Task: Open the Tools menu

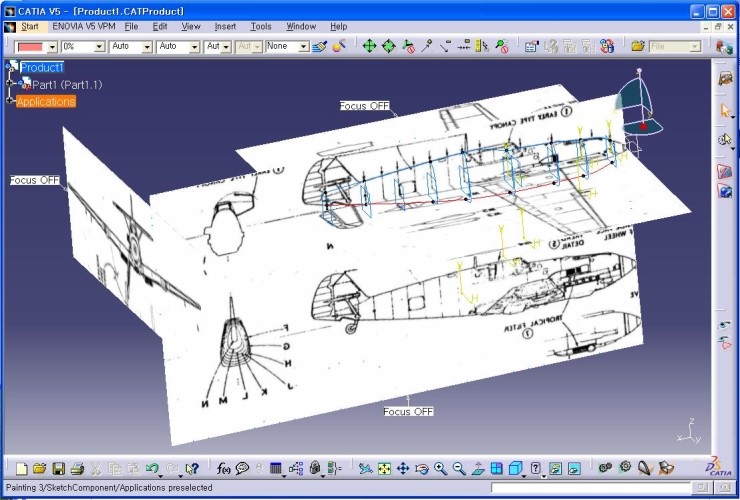Action: 261,26
